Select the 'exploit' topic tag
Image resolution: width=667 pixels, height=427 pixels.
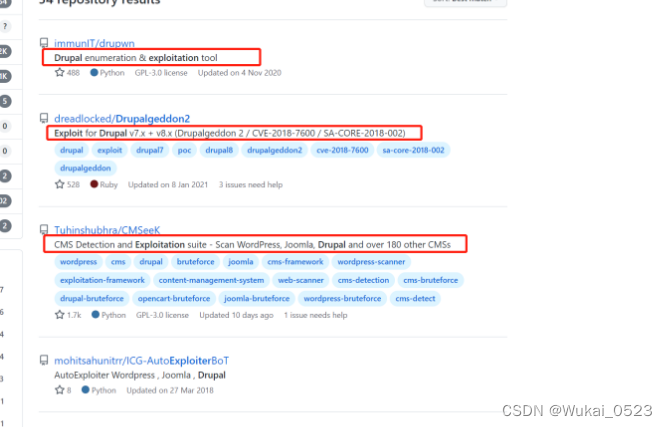(x=109, y=150)
